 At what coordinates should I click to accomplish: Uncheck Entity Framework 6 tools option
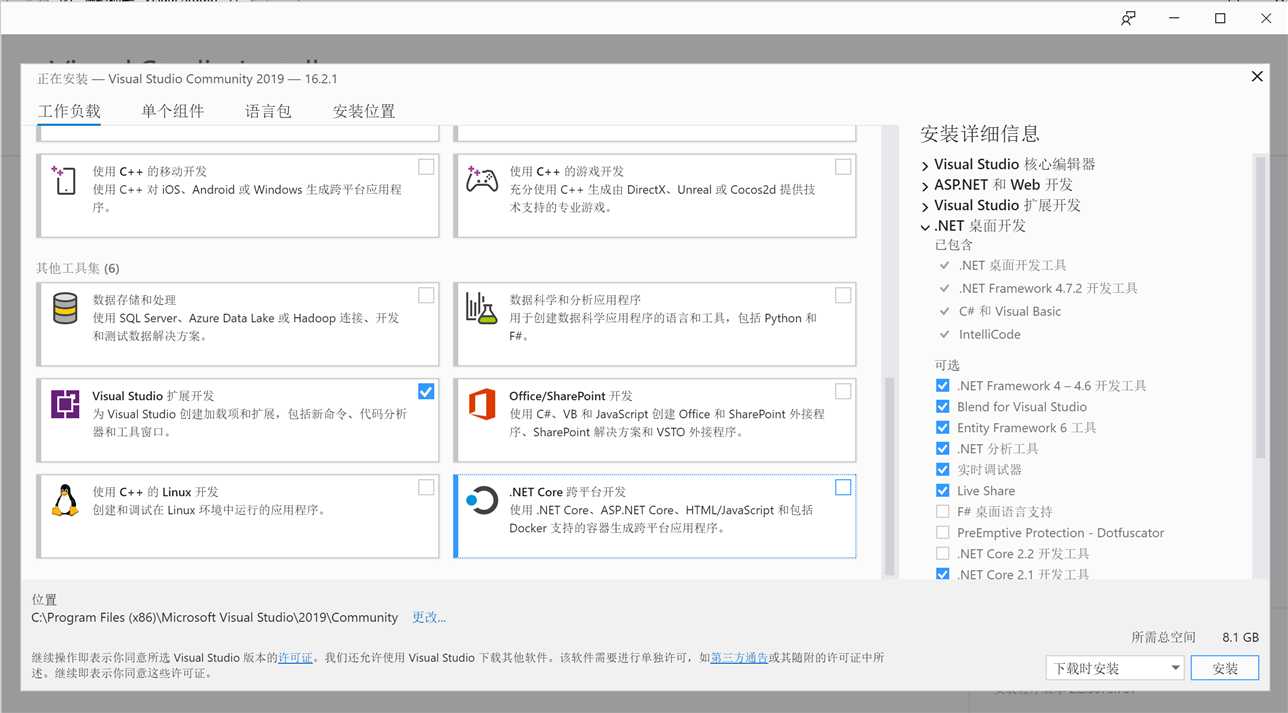tap(942, 427)
